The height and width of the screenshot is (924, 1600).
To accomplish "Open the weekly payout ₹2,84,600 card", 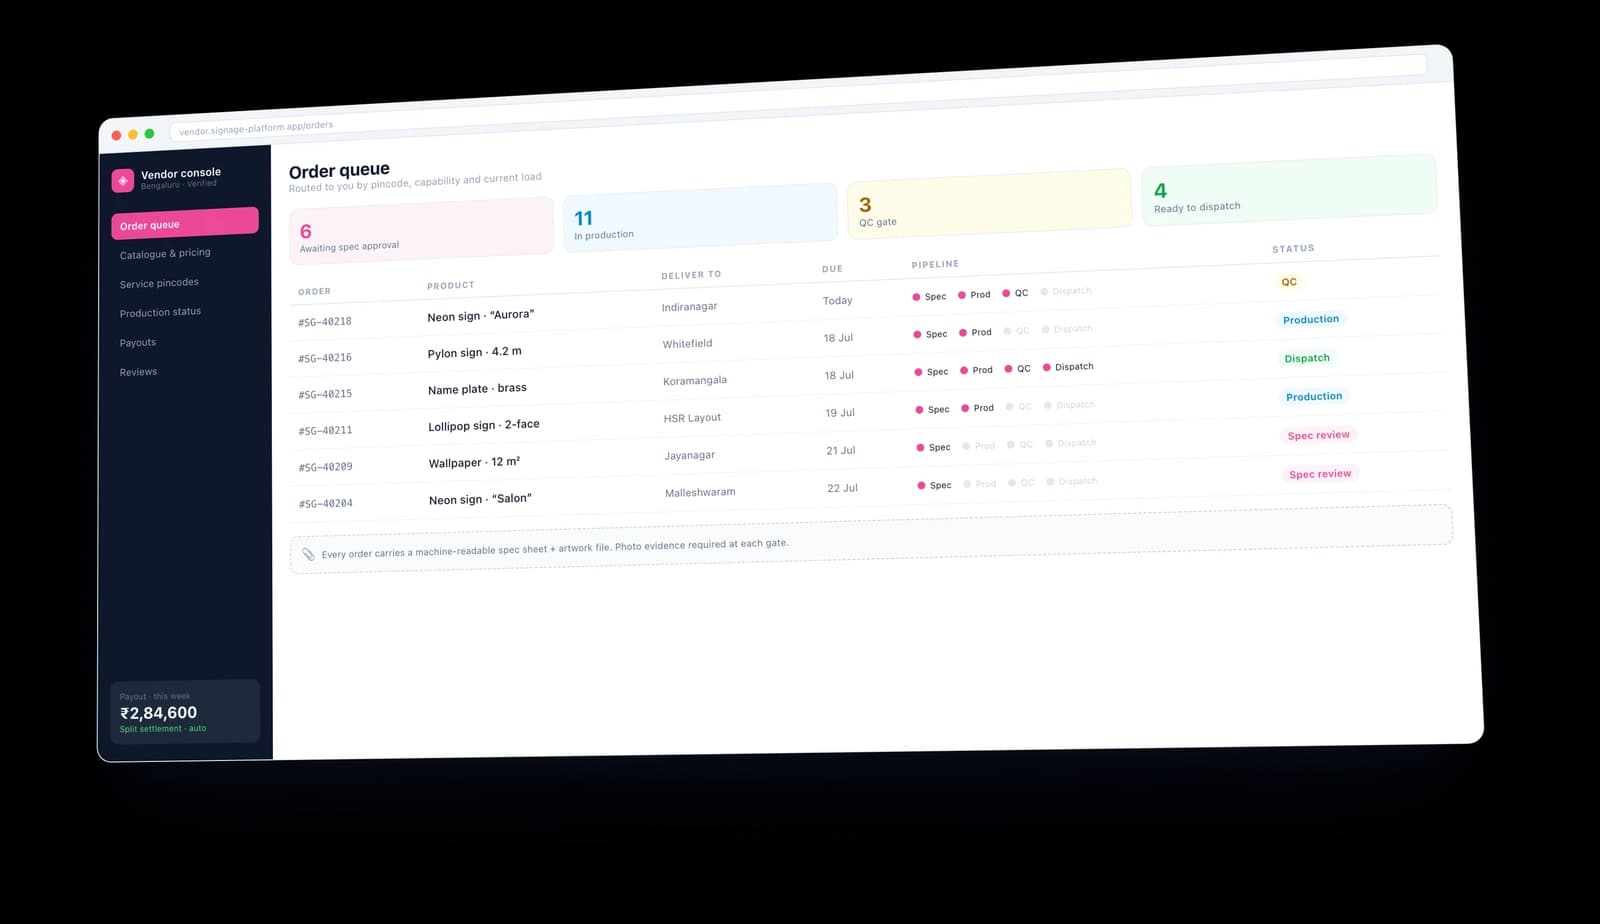I will coord(185,711).
